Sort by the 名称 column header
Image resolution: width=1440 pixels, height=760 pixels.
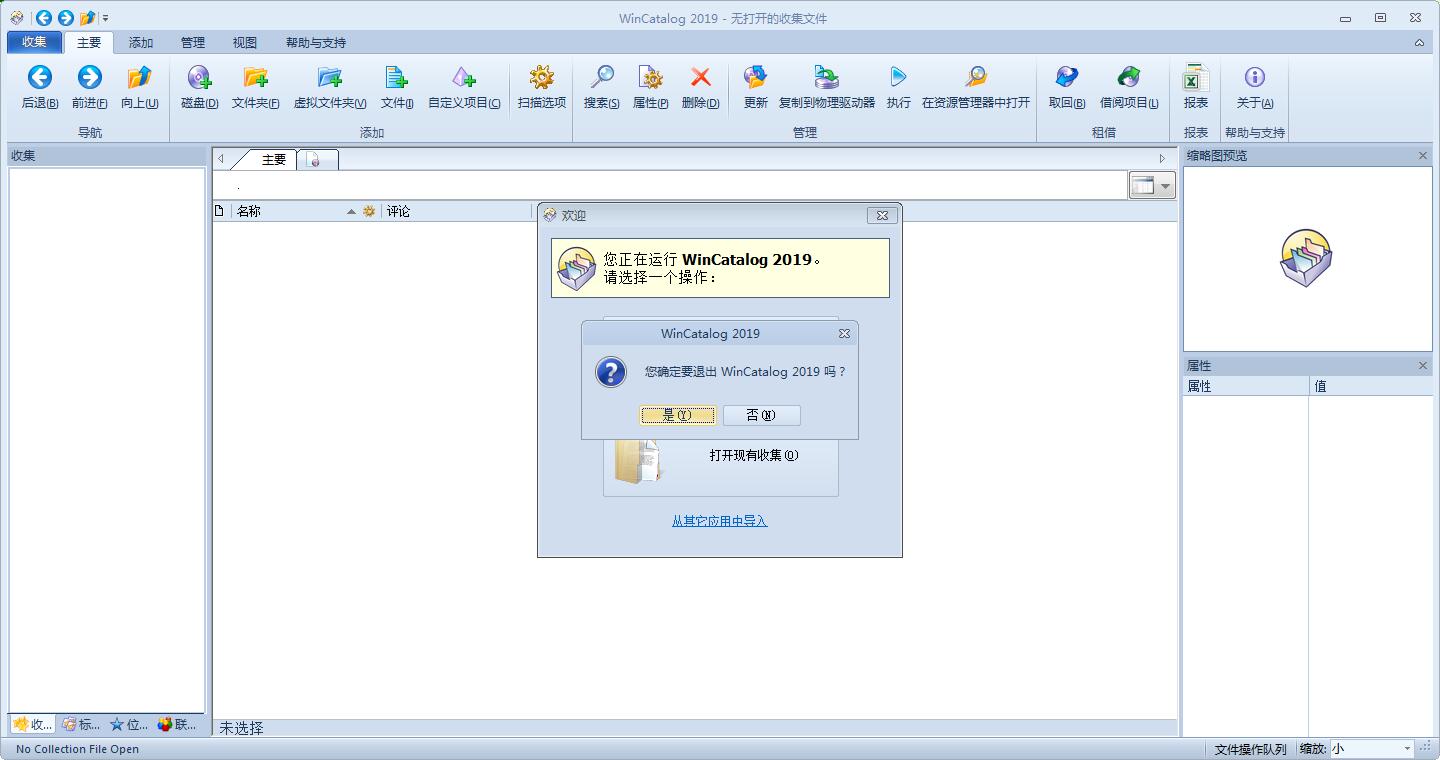coord(295,211)
